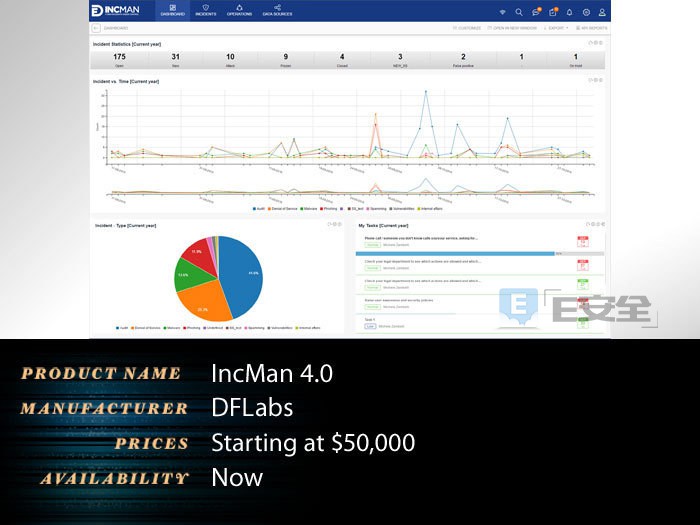
Task: Open the settings gear icon
Action: point(586,12)
